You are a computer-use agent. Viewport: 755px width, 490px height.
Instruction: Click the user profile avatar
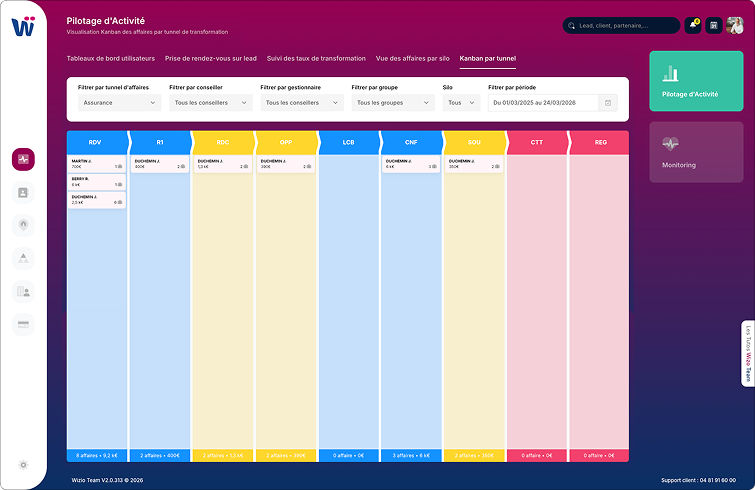tap(735, 26)
